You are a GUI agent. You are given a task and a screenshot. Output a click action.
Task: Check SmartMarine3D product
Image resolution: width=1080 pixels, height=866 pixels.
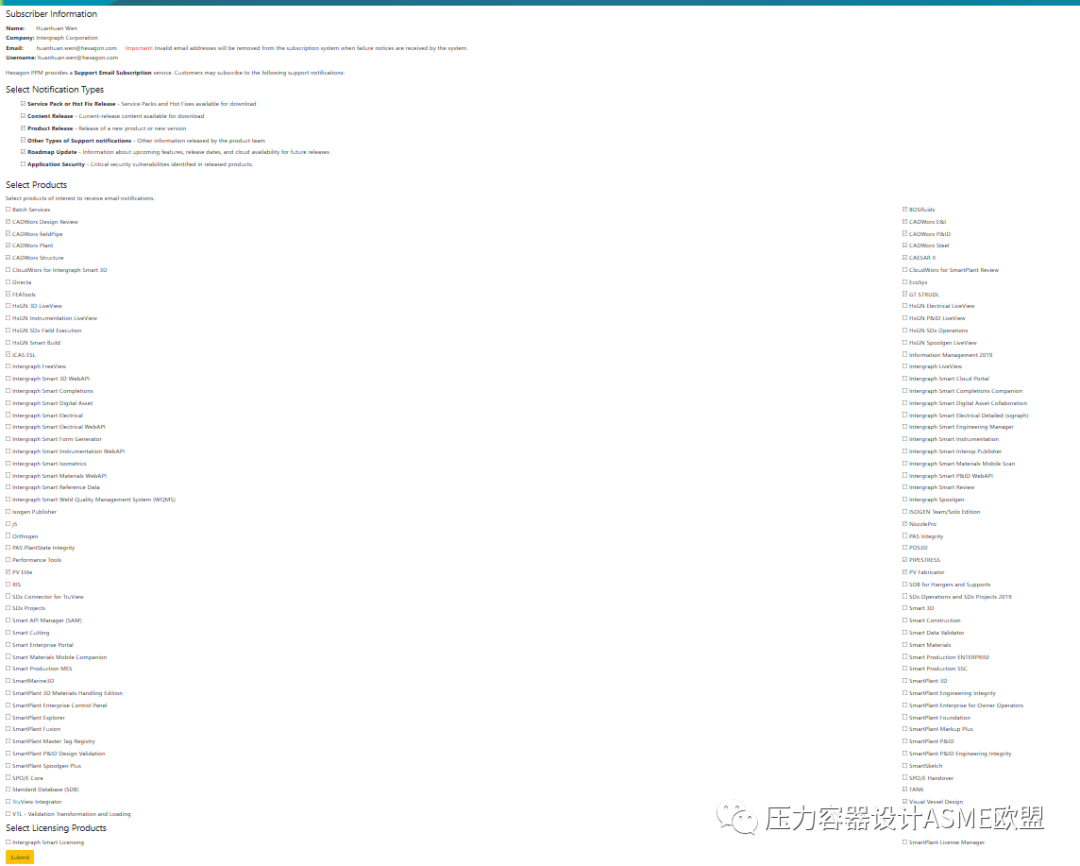tap(8, 681)
